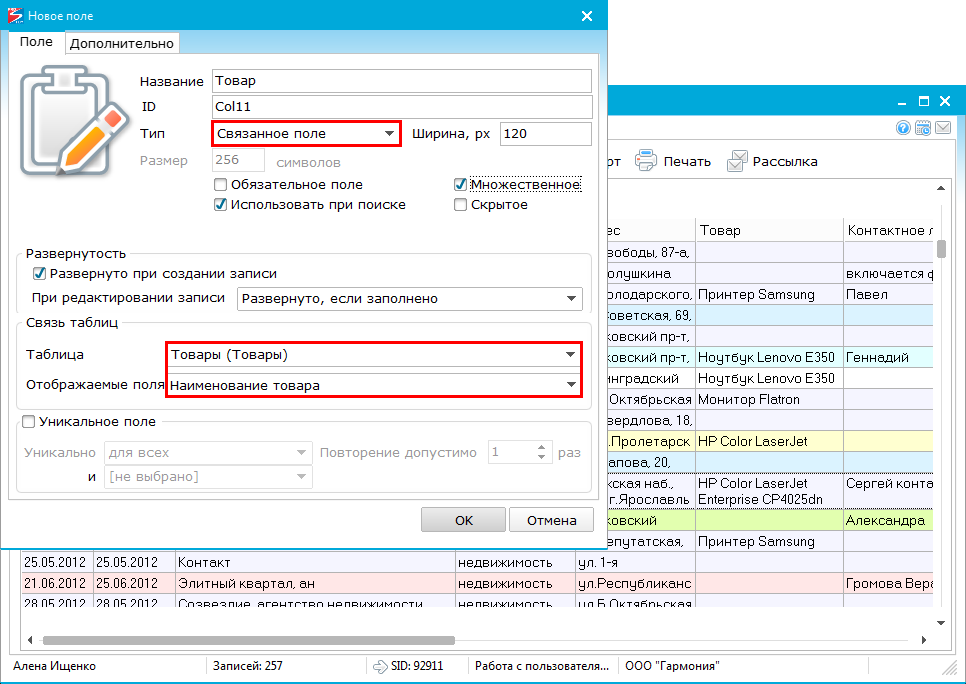The image size is (966, 684).
Task: Click the vertical scrollbar thumb
Action: pos(941,249)
